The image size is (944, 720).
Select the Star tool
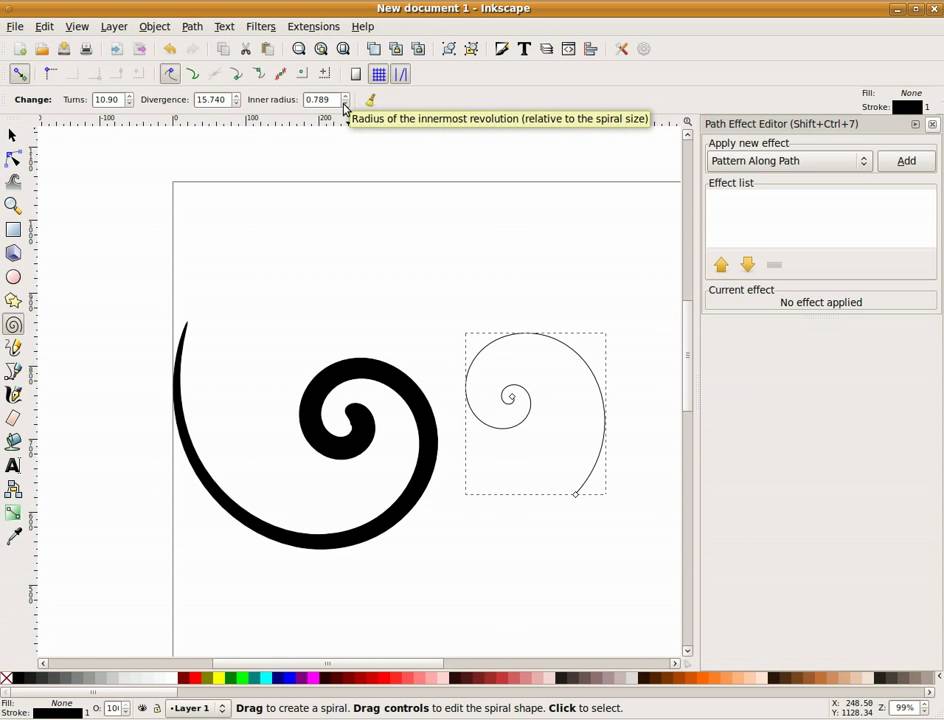14,301
